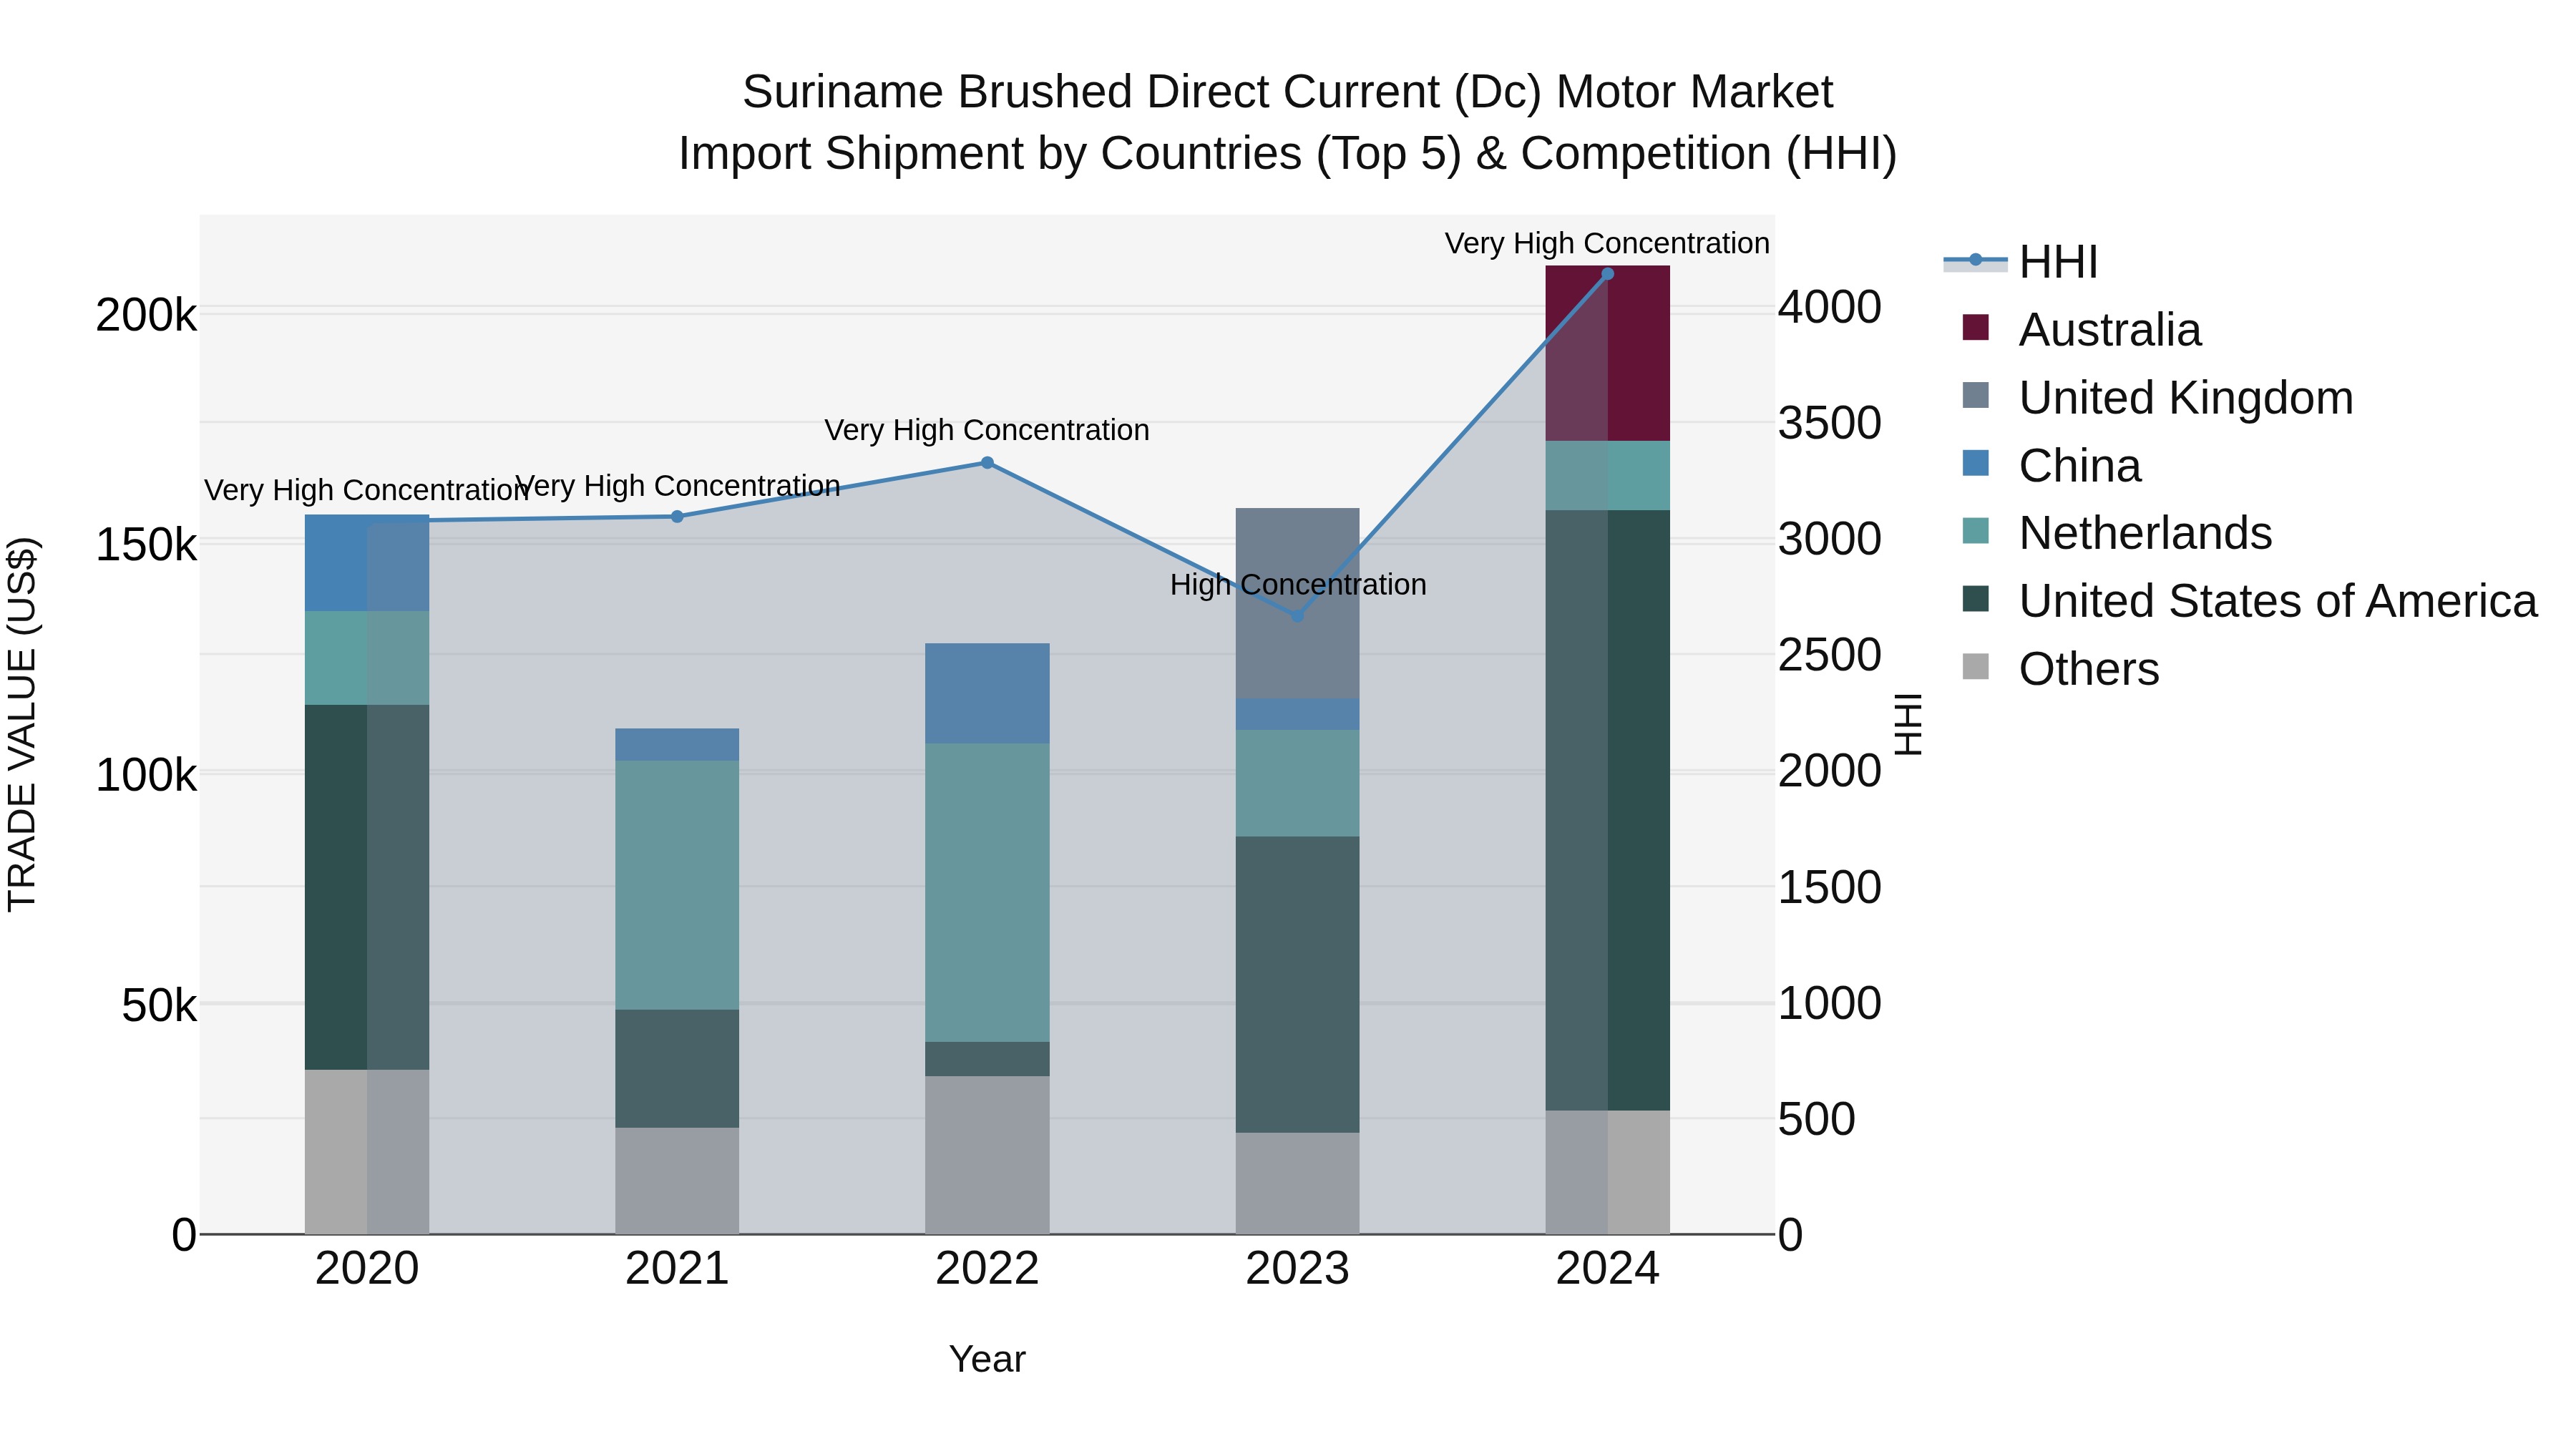Click 'Very High Concentration' label above 2022
The image size is (2576, 1449).
[987, 430]
